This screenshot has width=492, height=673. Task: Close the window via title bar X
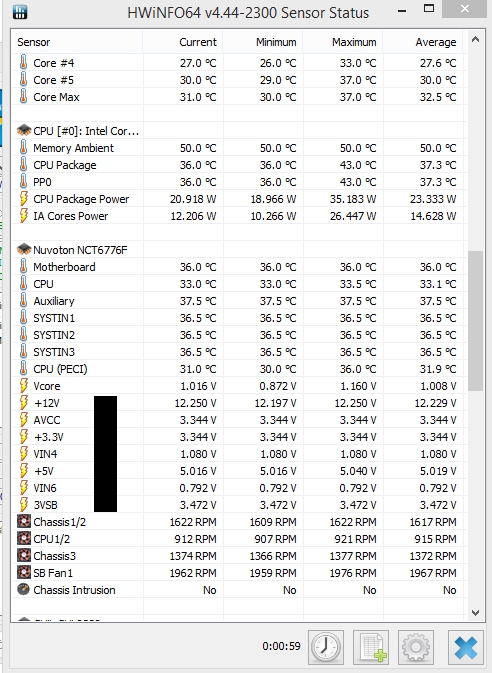[465, 9]
